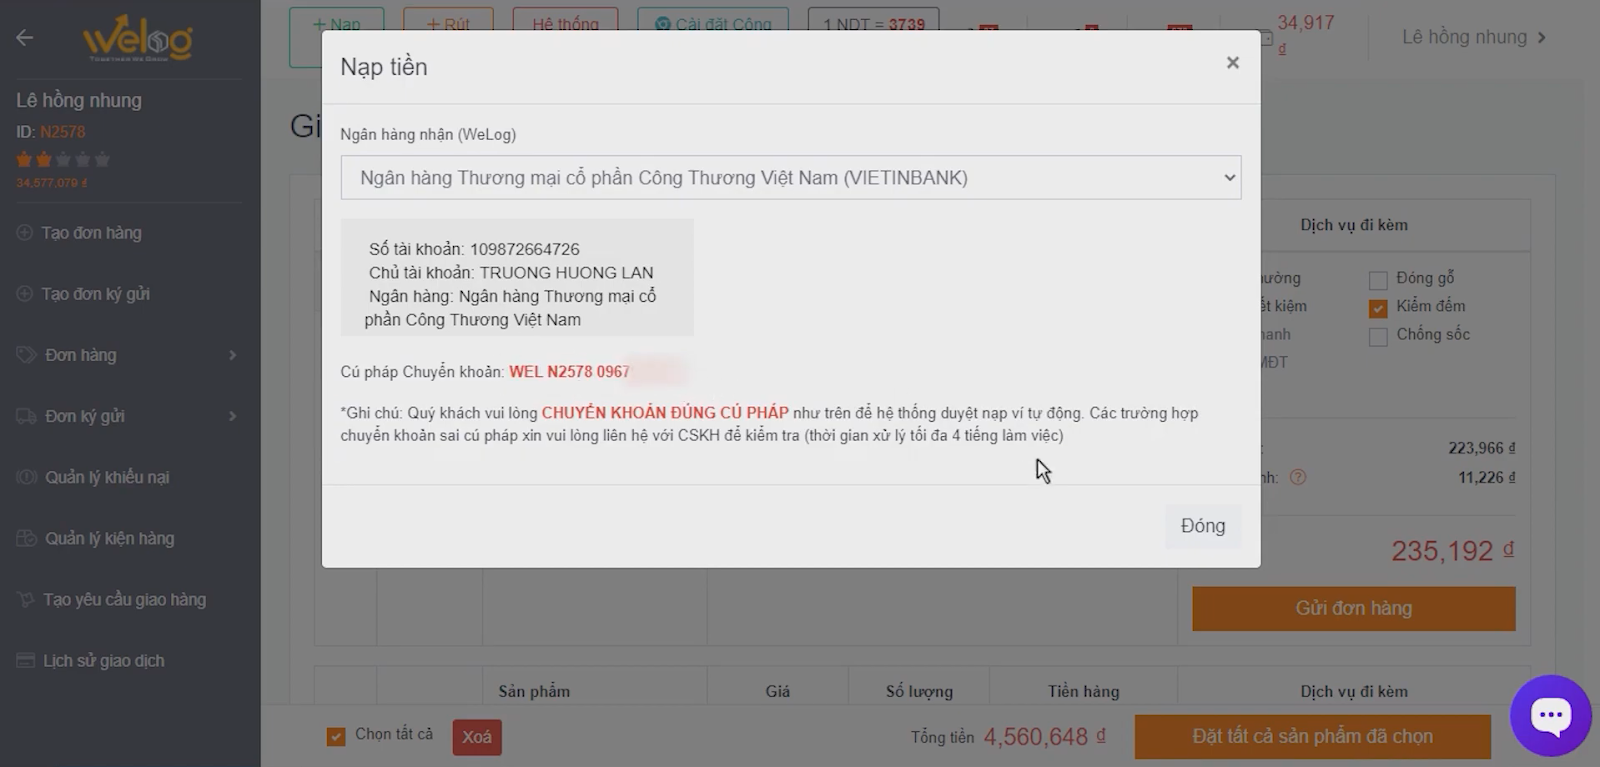Screen dimensions: 1600x767
Task: Click the star rating in sidebar
Action: coord(63,159)
